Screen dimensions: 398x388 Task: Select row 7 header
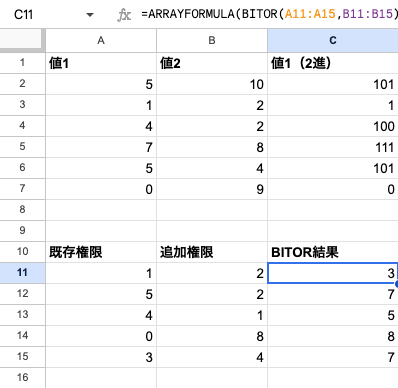tap(22, 189)
